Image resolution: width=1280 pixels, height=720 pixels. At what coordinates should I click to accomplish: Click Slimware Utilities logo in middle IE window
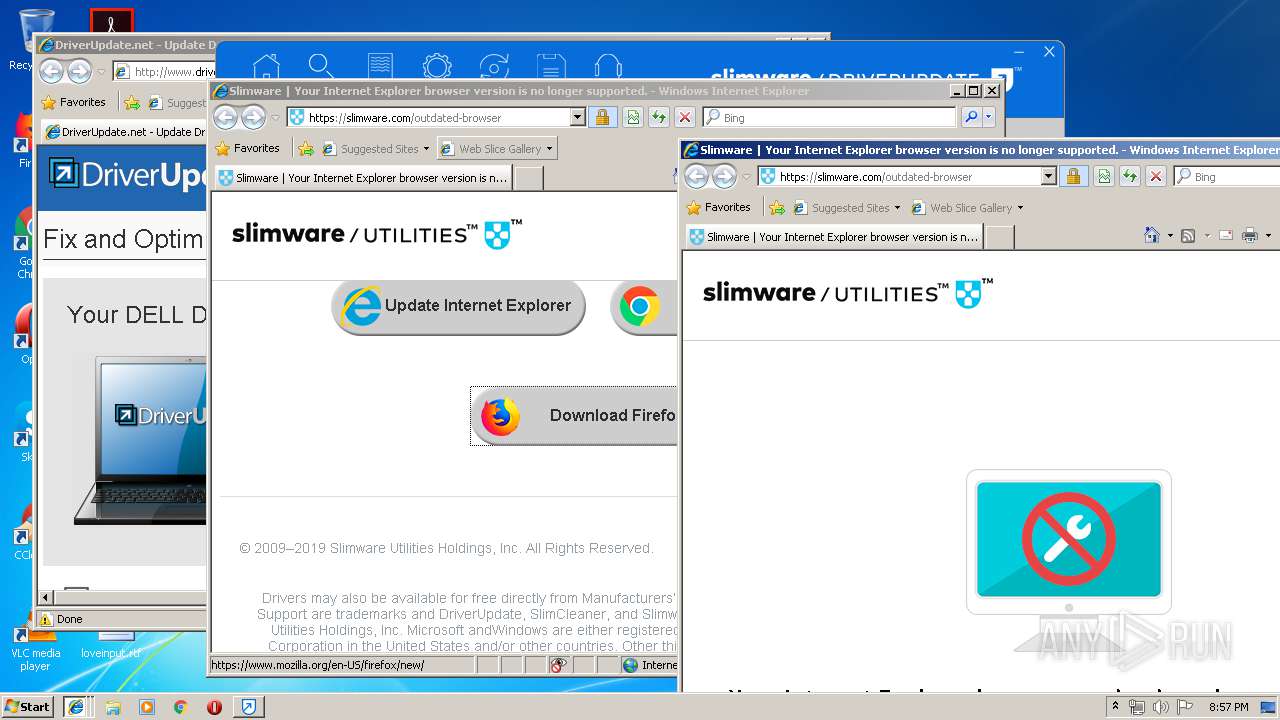click(x=376, y=234)
